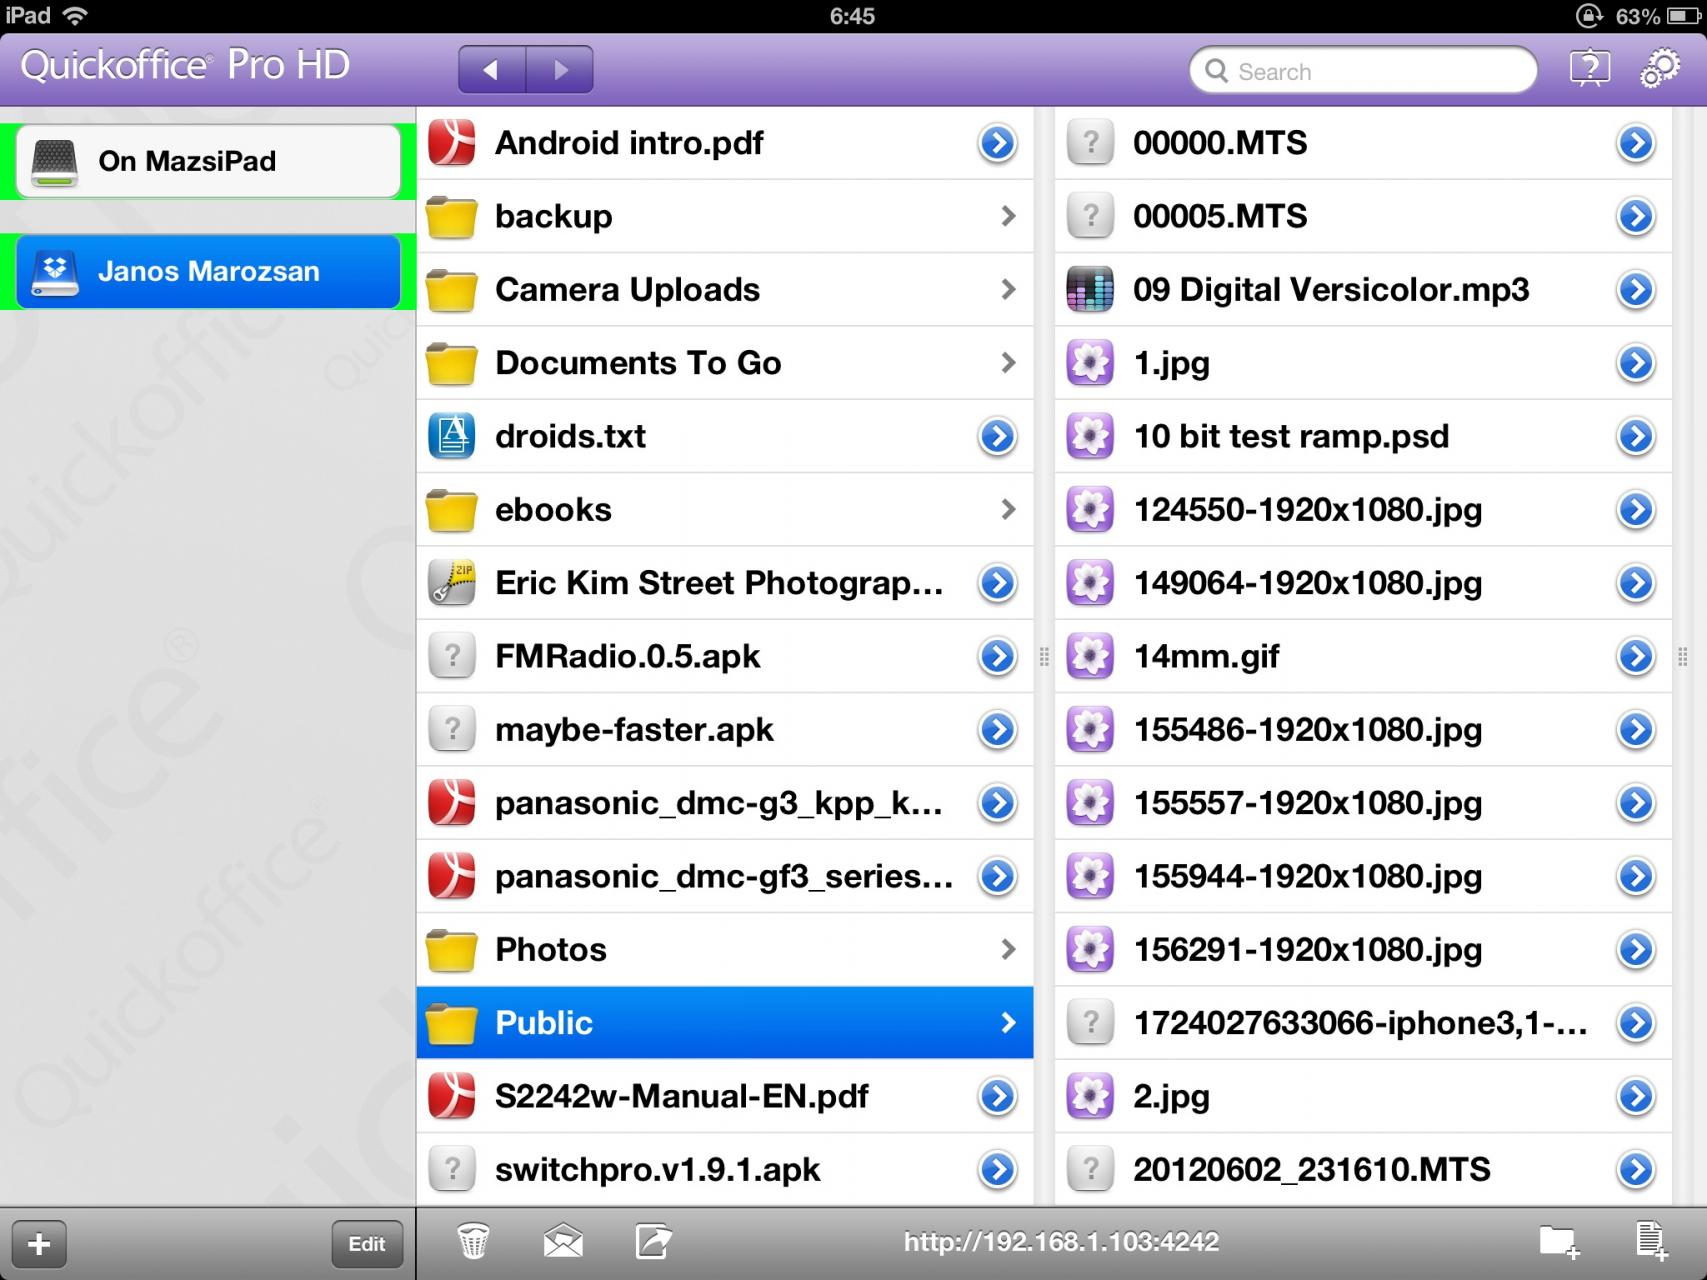
Task: Focus the Search field
Action: tap(1363, 71)
